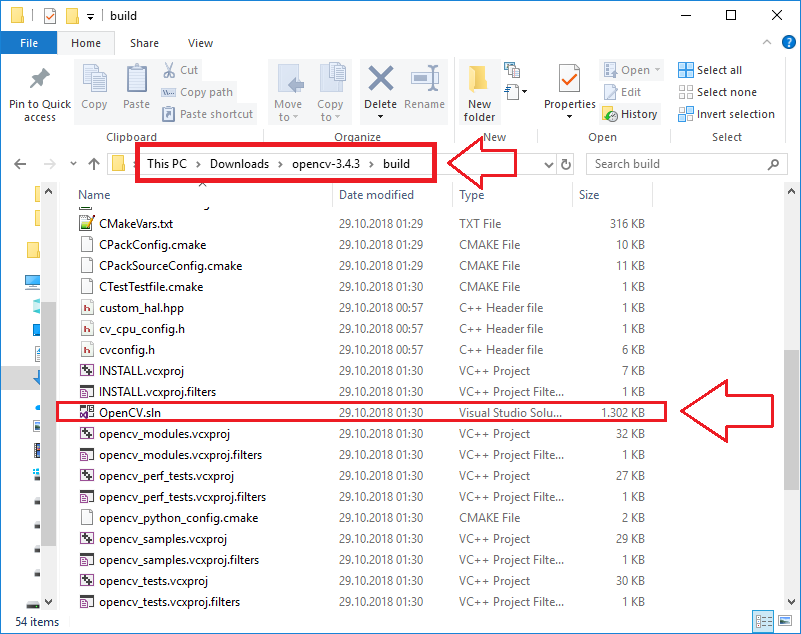Select cvconfig.h in the file list
Viewport: 801px width, 634px height.
pyautogui.click(x=361, y=349)
